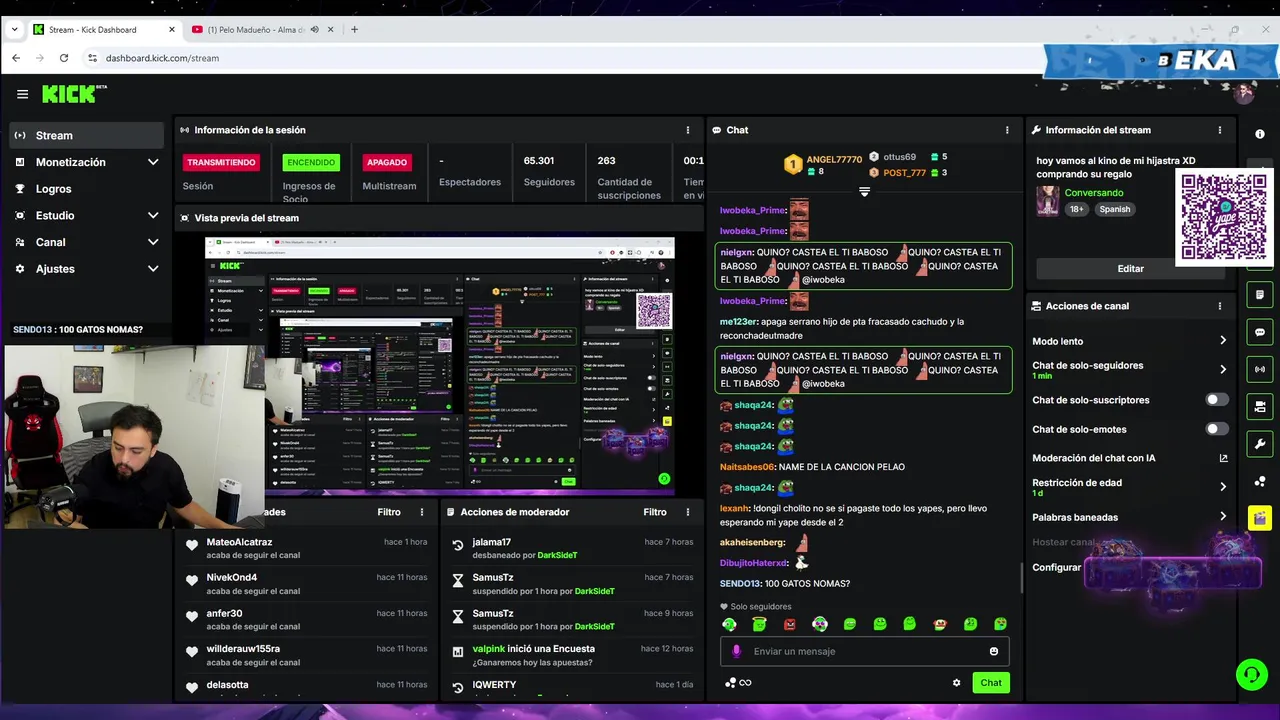Click the MateoAlcatraz follower entry

(307, 548)
